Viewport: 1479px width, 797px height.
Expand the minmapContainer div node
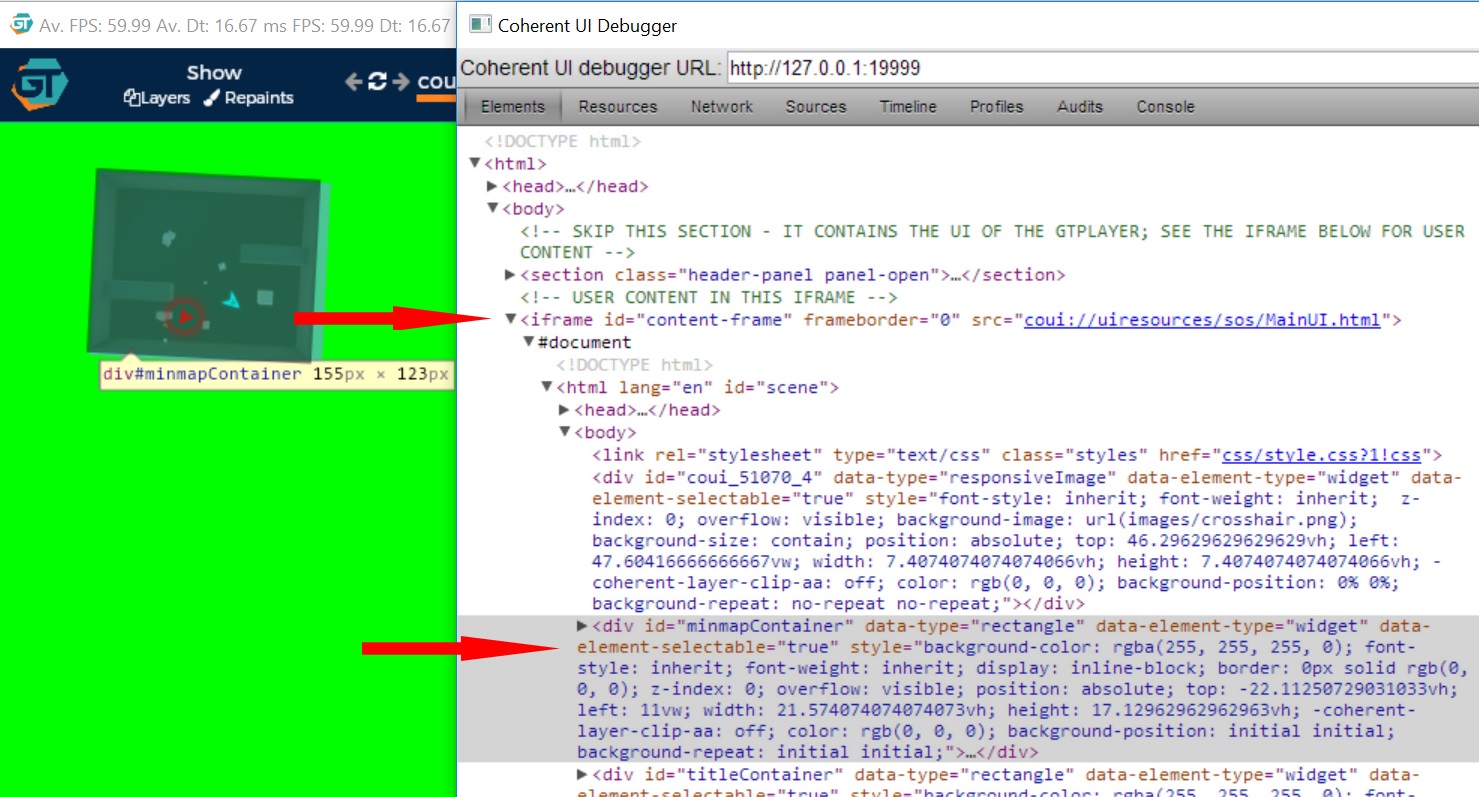[583, 626]
